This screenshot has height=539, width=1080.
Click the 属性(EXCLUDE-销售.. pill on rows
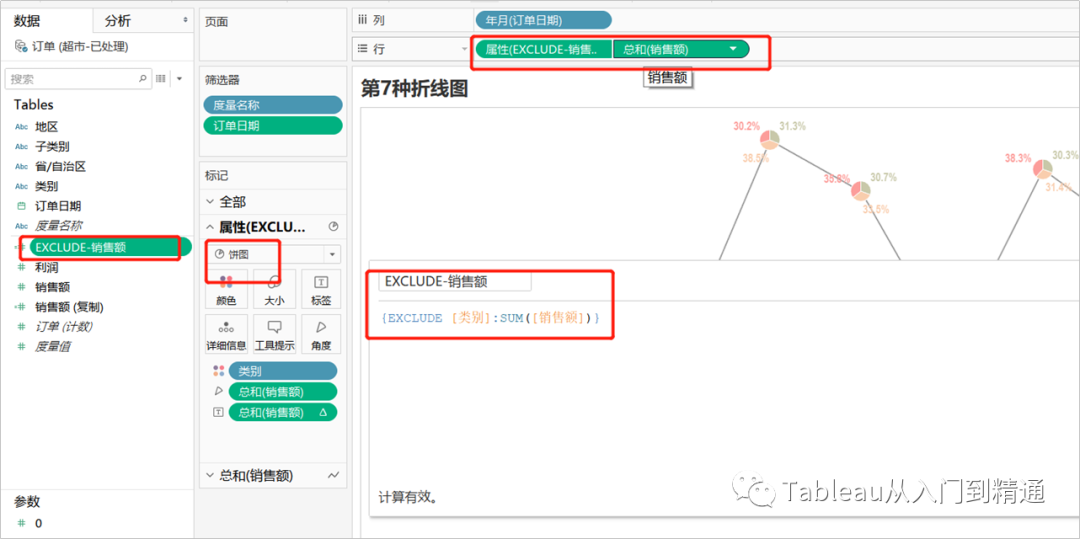coord(544,49)
